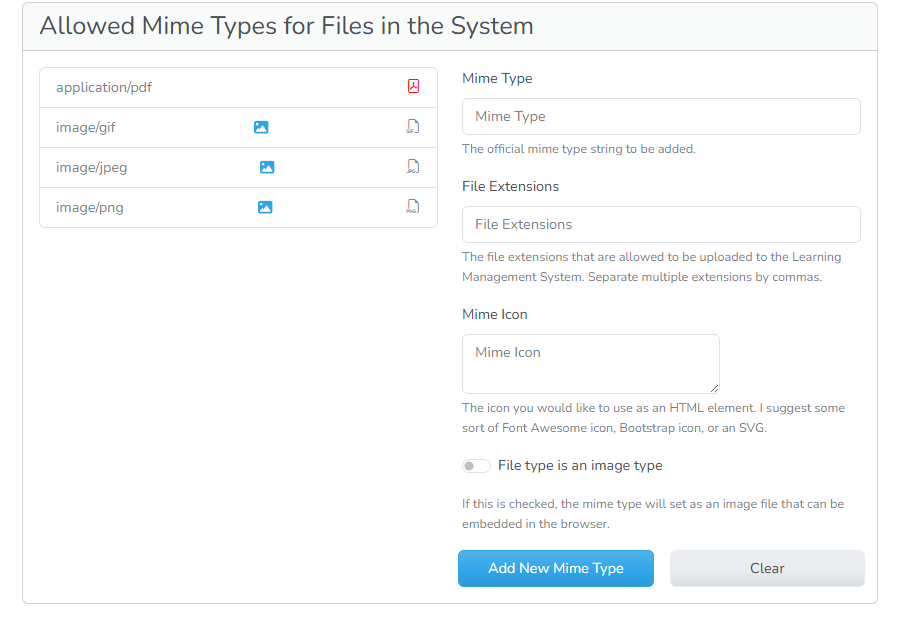Select the image/gif list entry text

pyautogui.click(x=86, y=128)
